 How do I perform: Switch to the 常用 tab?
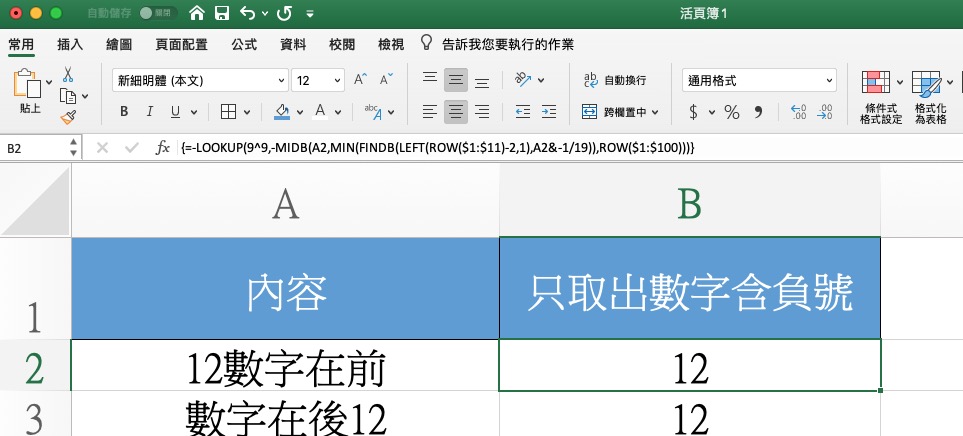21,44
